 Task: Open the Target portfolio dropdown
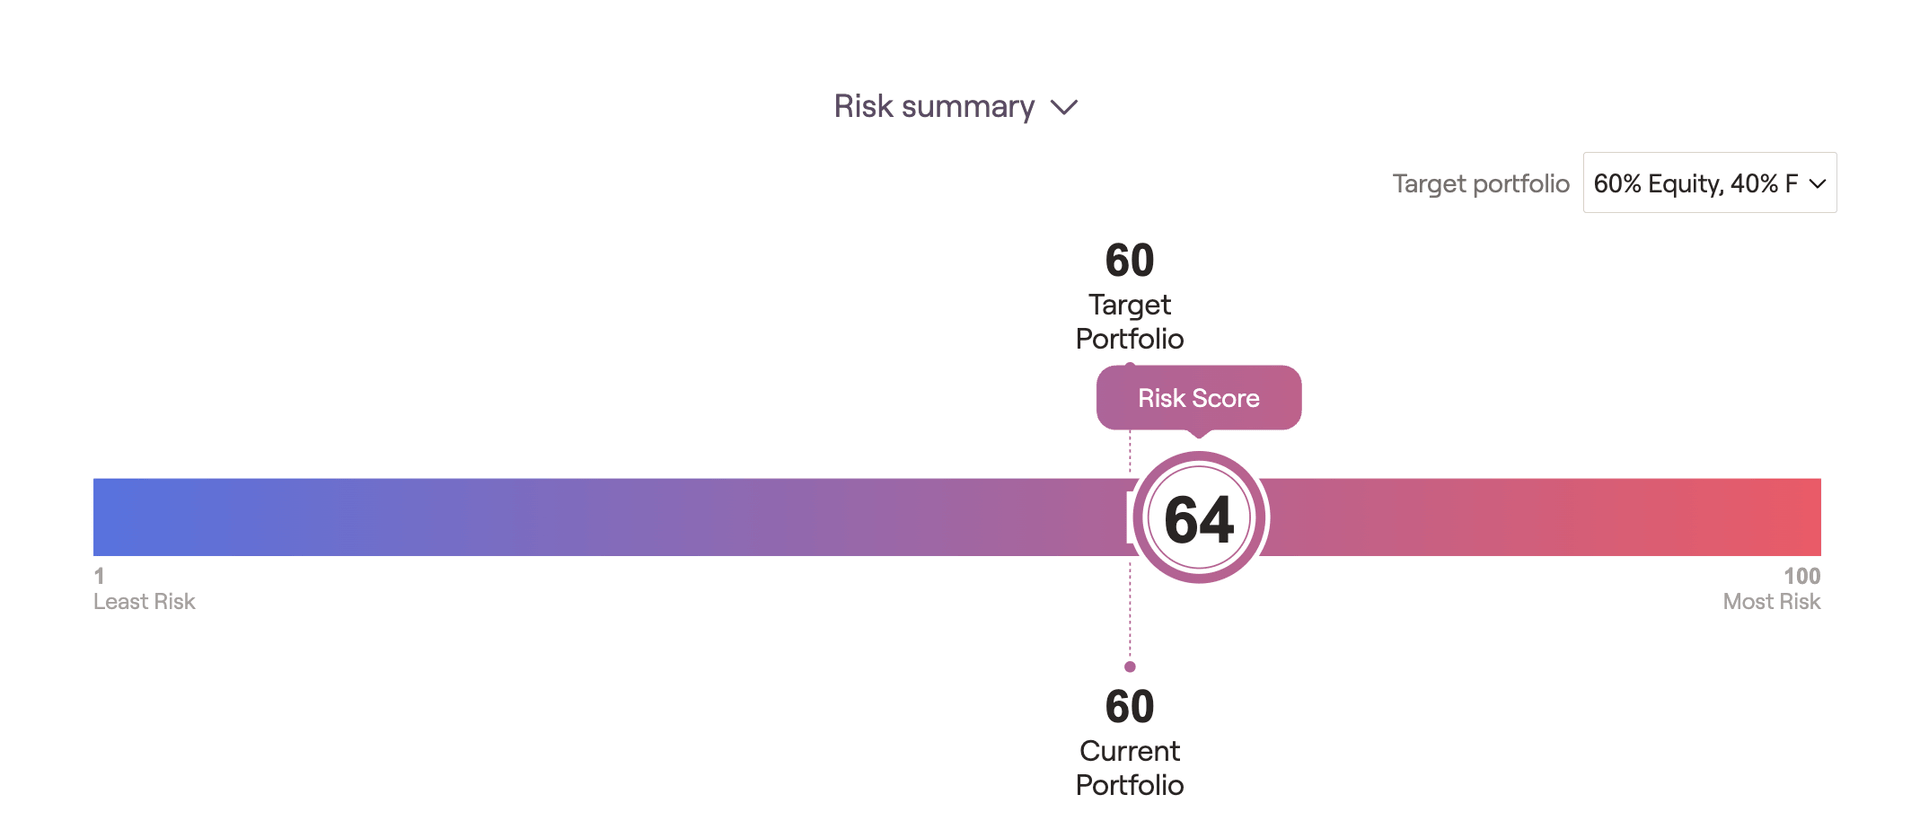pyautogui.click(x=1709, y=183)
